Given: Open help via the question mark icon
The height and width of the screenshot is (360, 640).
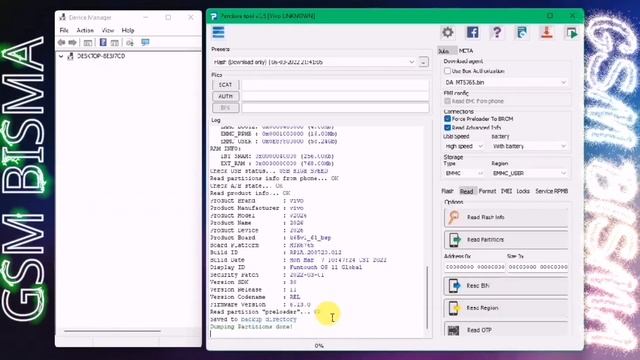Looking at the screenshot, I should pos(497,32).
